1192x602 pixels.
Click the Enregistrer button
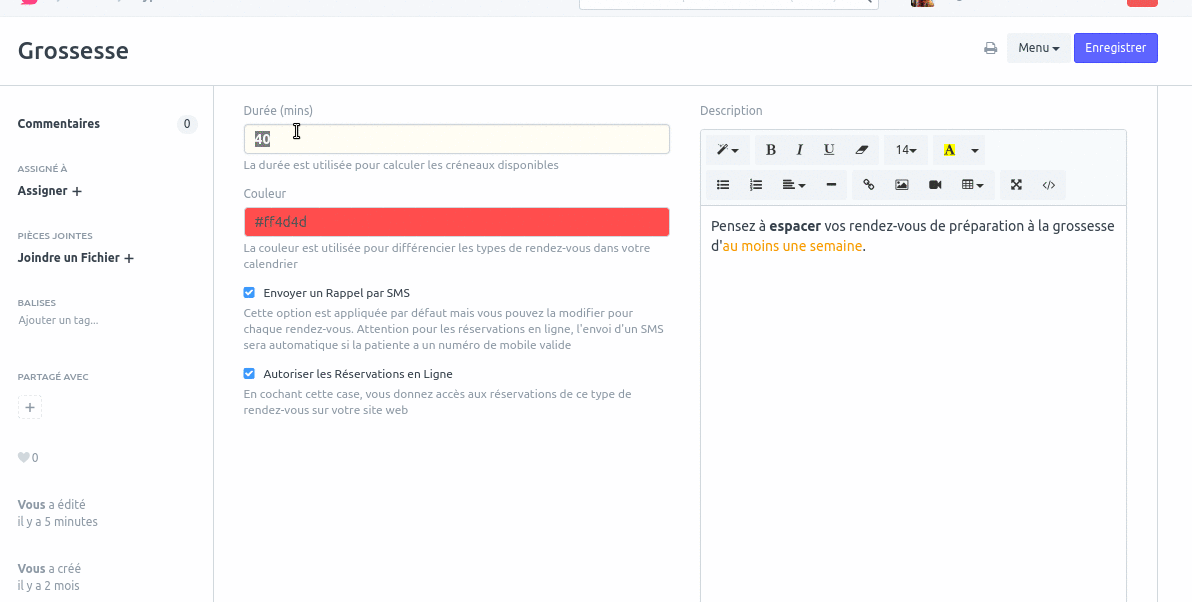coord(1115,48)
